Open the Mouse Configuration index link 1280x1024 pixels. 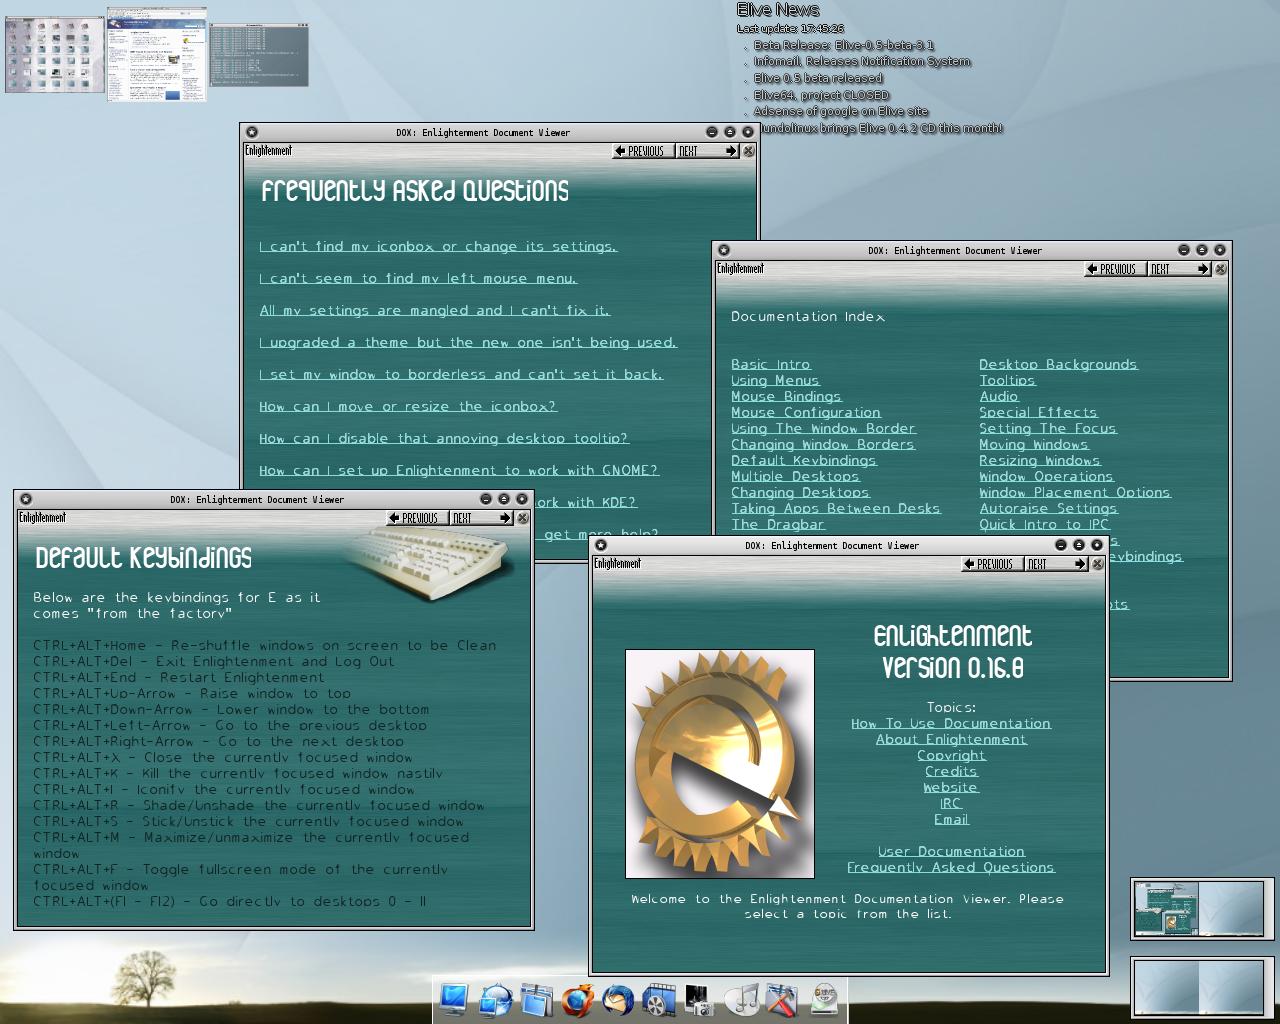(x=806, y=413)
